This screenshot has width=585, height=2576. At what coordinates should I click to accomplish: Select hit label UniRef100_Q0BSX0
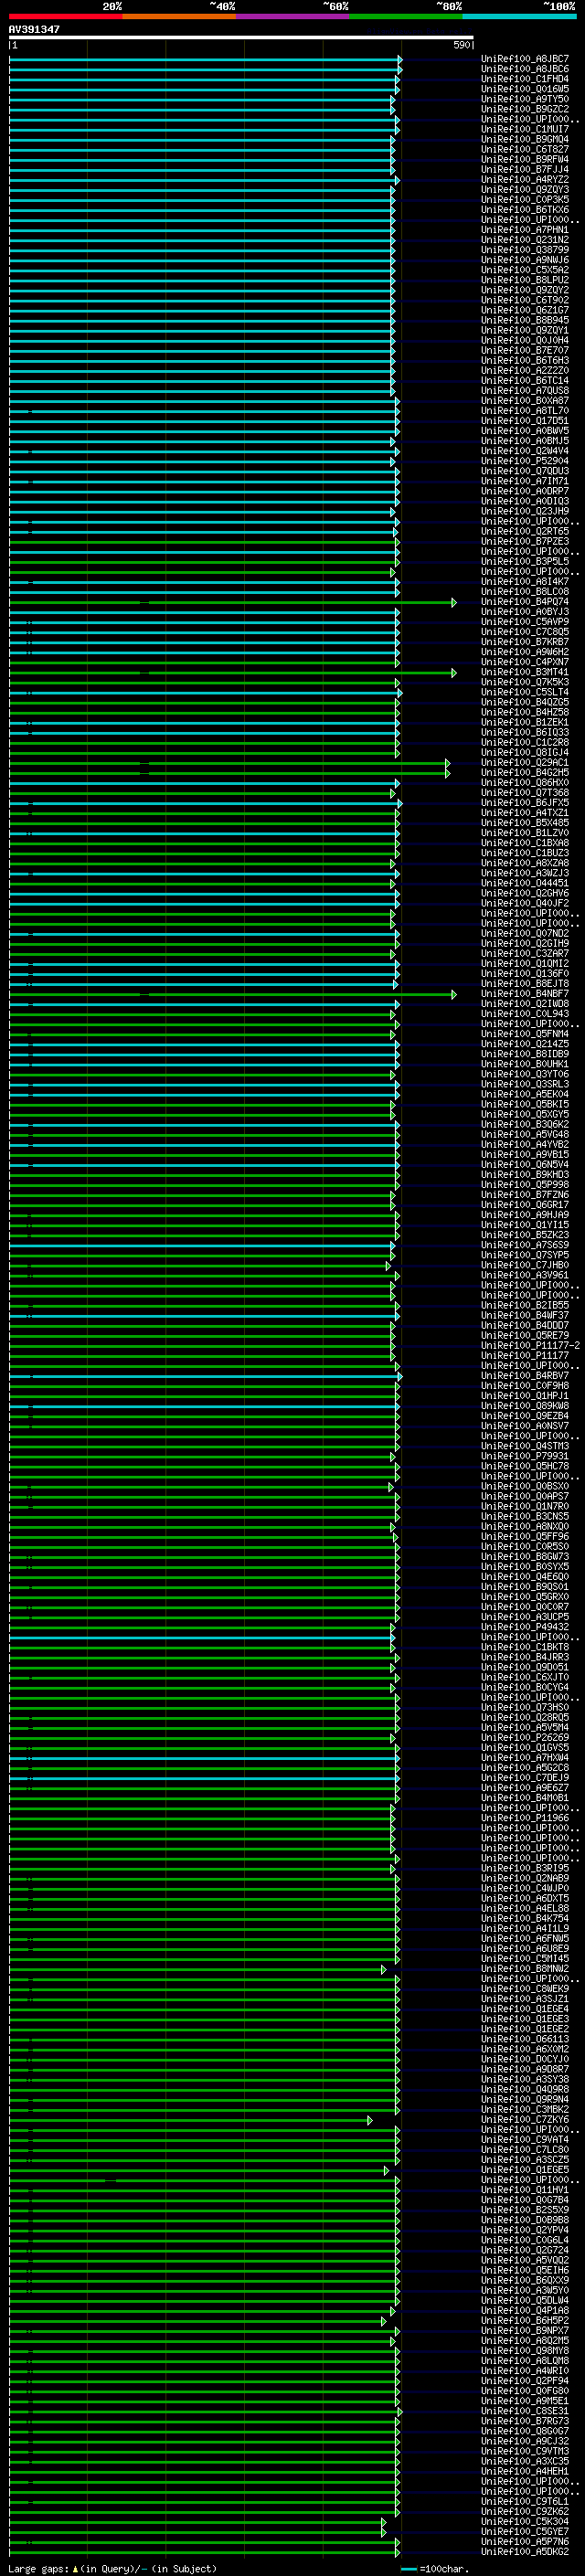[525, 1487]
